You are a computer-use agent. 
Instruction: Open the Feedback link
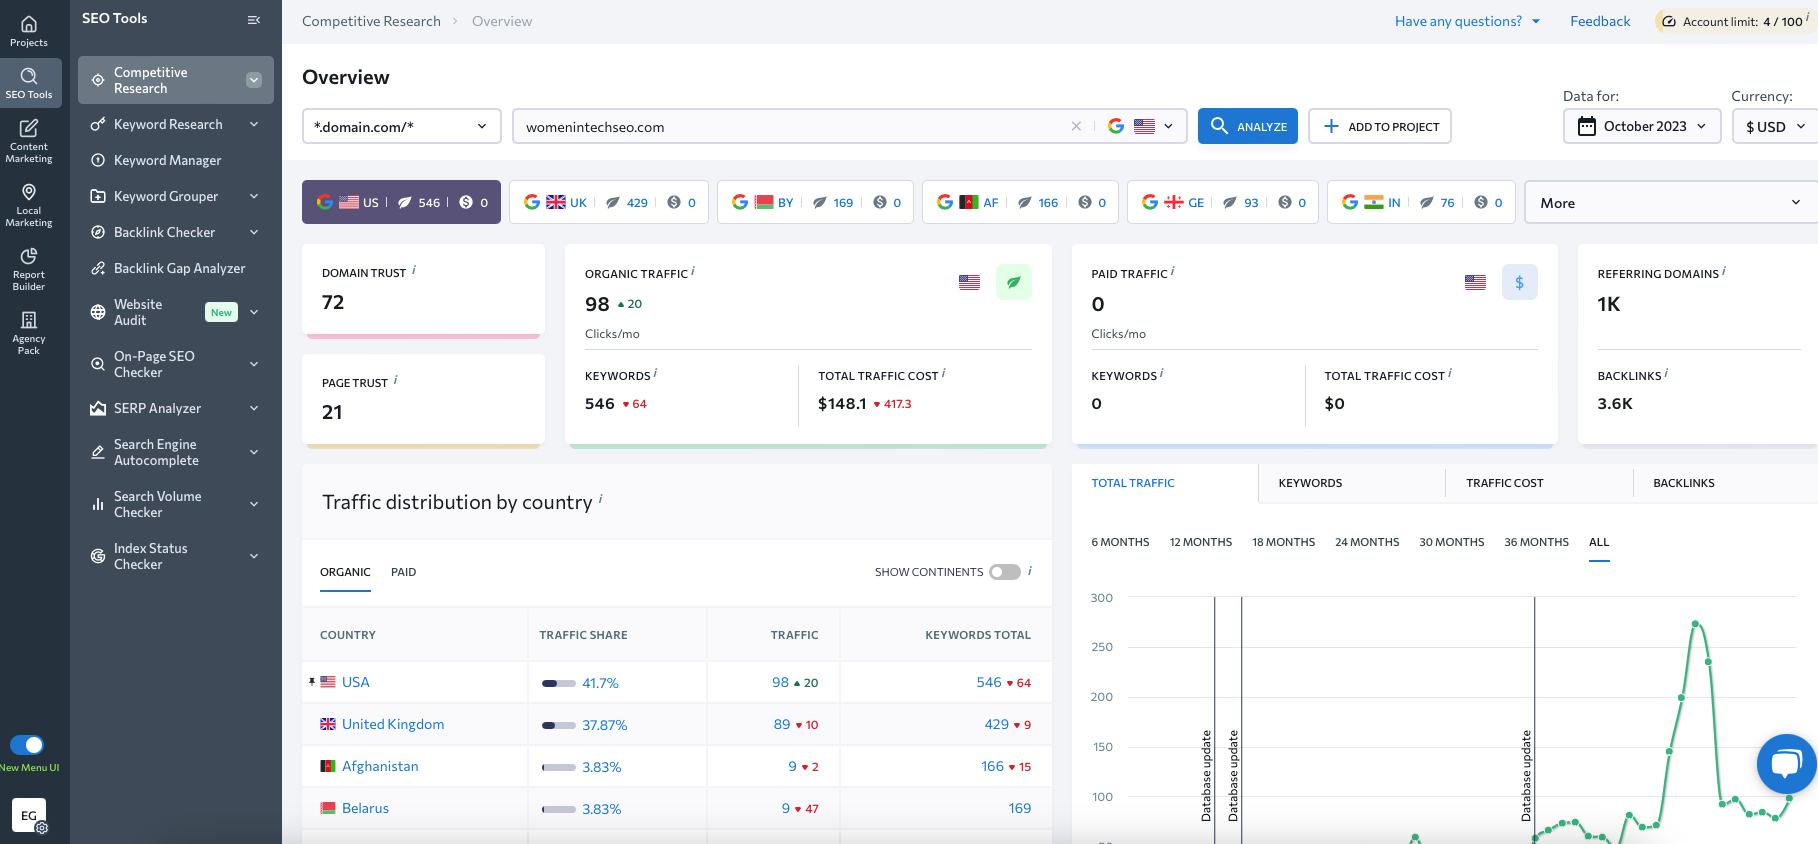coord(1600,21)
